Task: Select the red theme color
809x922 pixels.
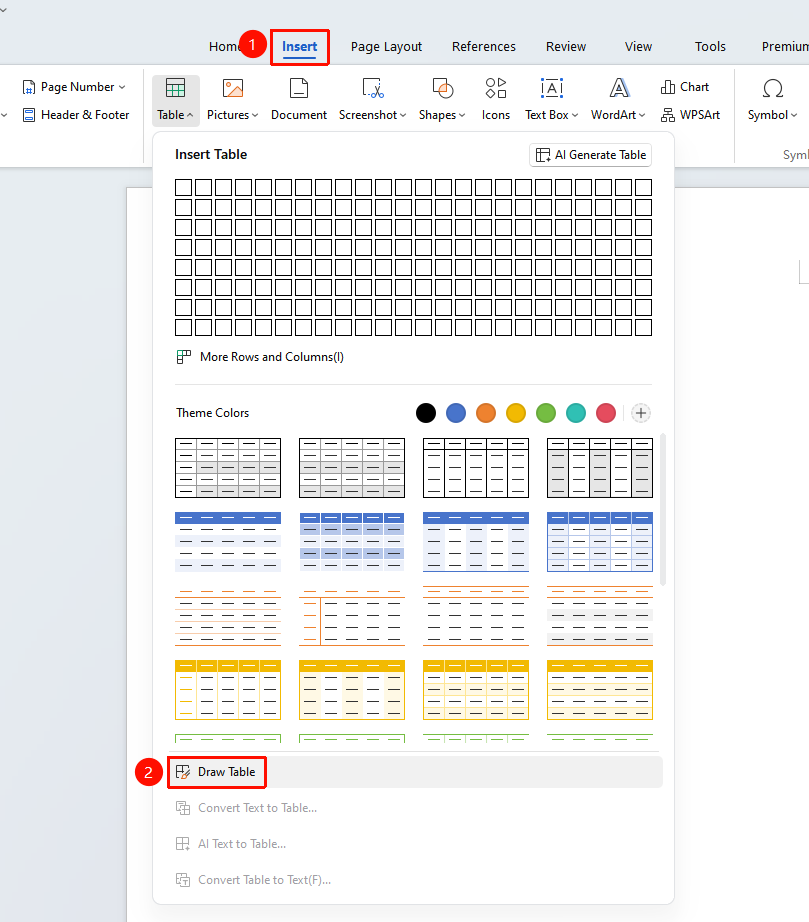Action: pos(606,413)
